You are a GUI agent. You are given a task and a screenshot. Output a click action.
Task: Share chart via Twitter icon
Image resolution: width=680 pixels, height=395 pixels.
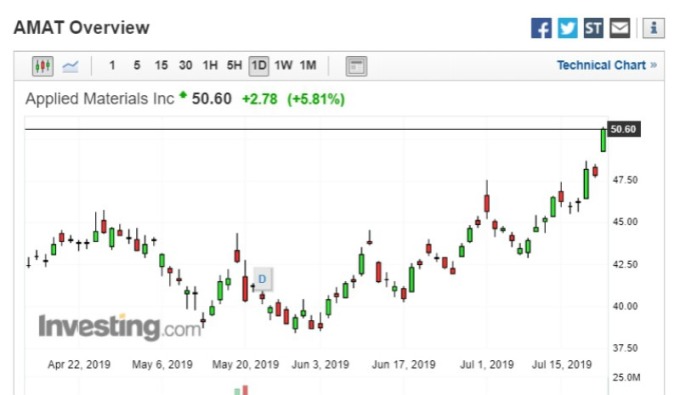pos(567,28)
